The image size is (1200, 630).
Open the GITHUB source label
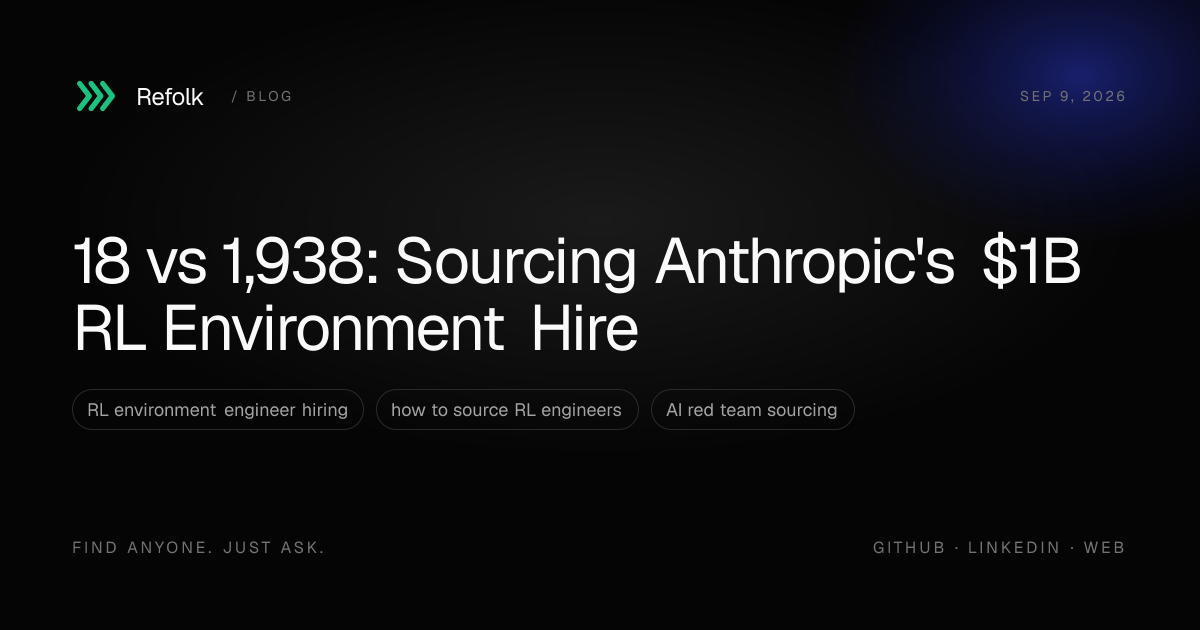click(909, 548)
